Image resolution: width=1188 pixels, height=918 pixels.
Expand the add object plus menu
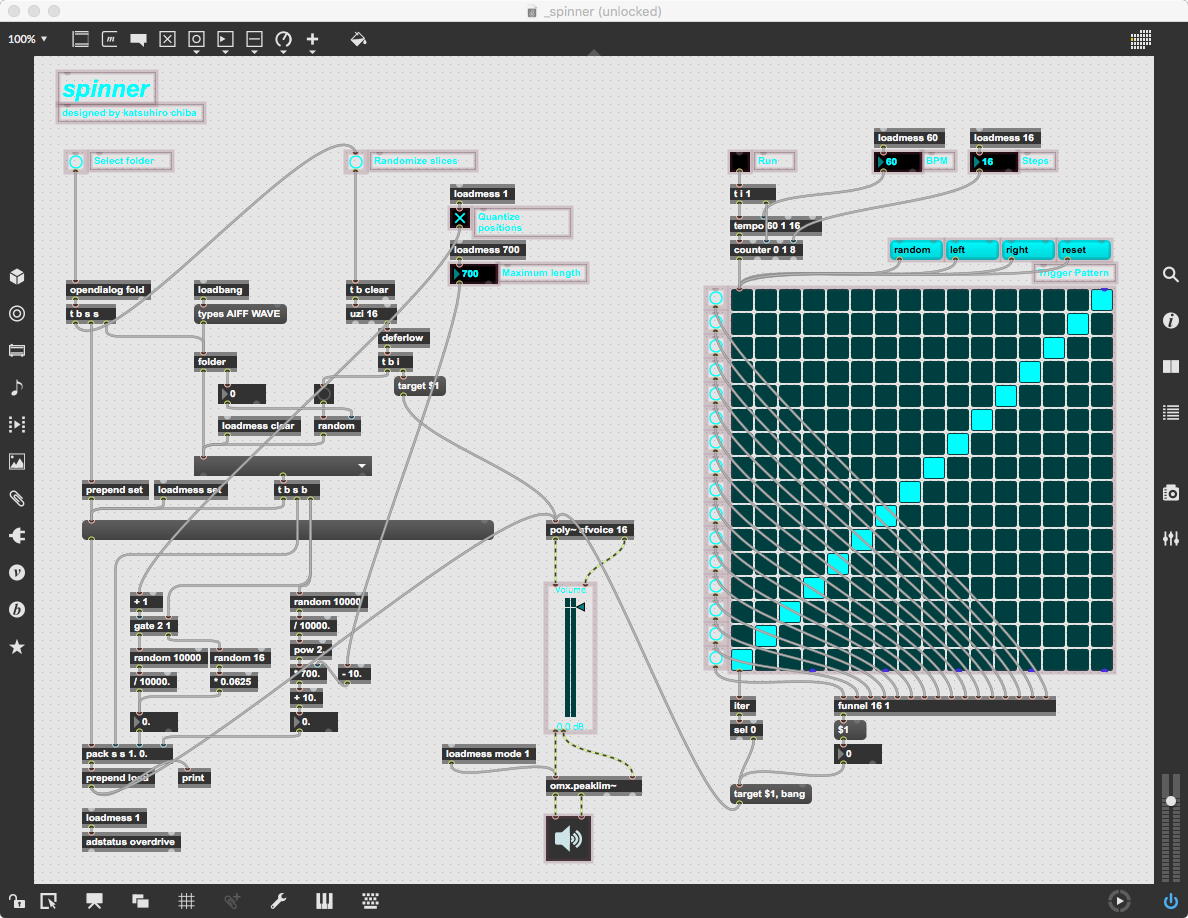coord(312,40)
